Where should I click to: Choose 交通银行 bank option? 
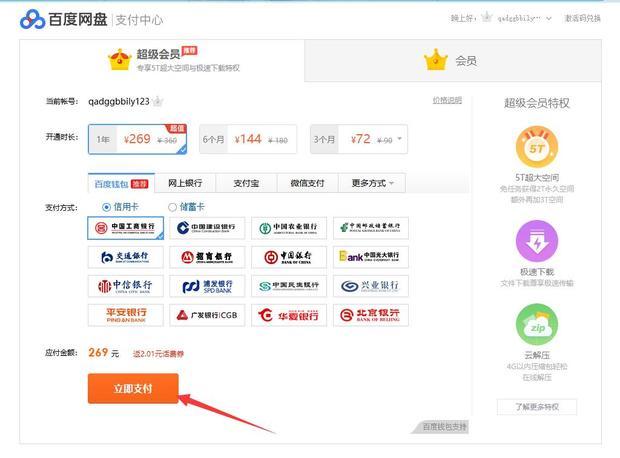126,257
